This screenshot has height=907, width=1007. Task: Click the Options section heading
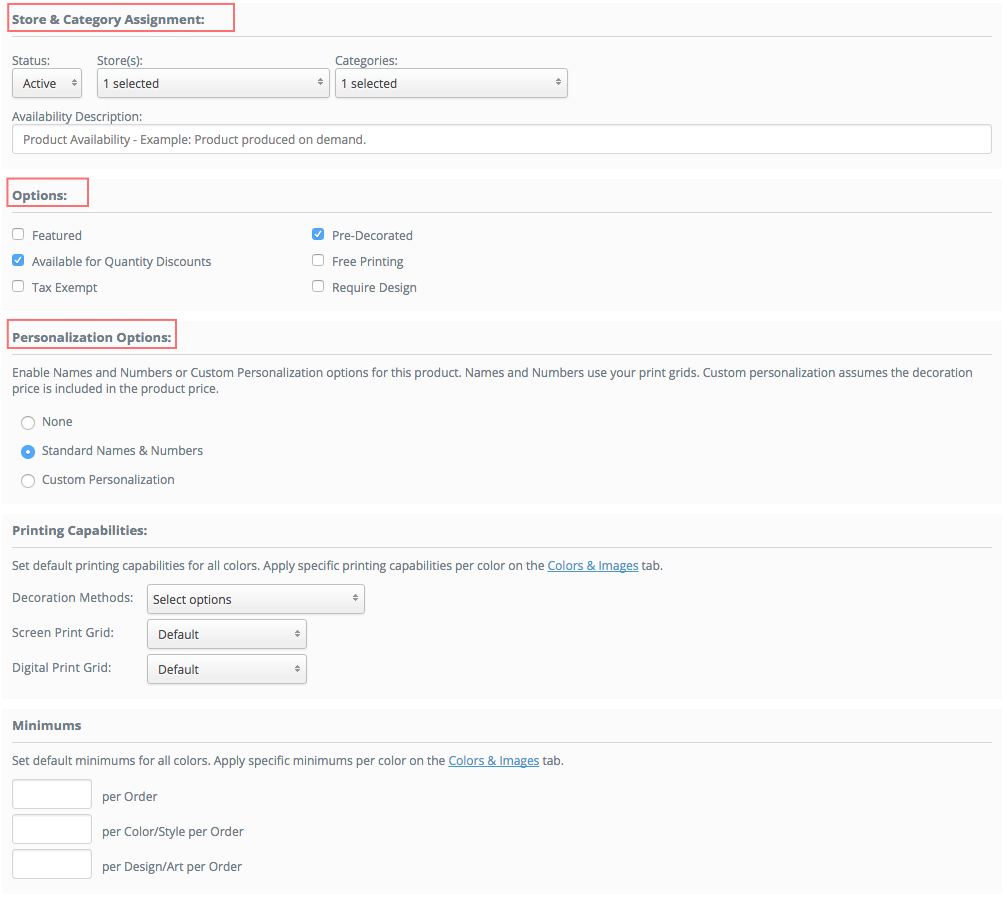[40, 195]
